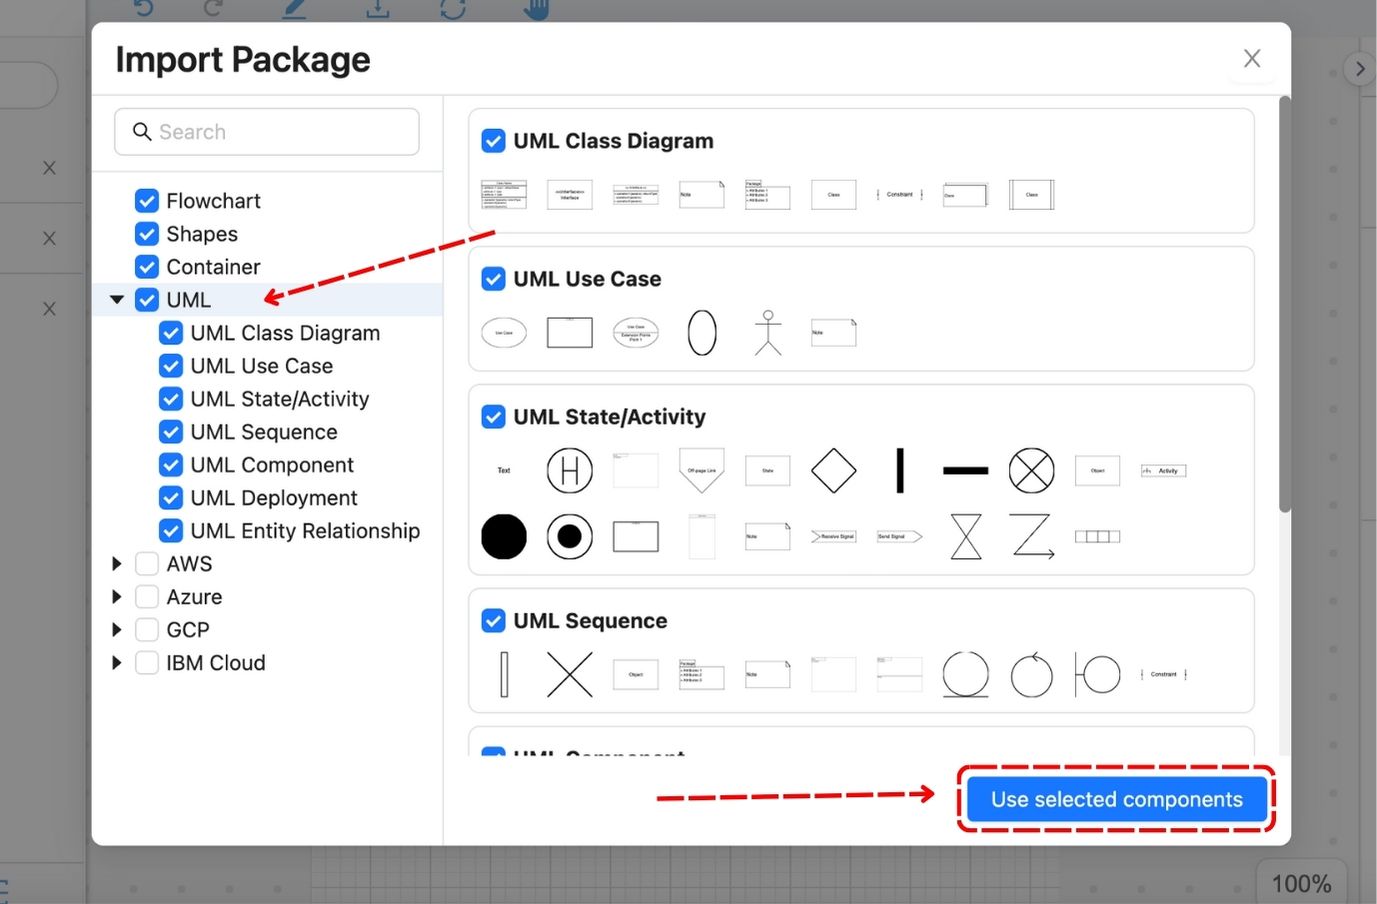
Task: Select the State shape in UML State/Activity
Action: pos(767,470)
